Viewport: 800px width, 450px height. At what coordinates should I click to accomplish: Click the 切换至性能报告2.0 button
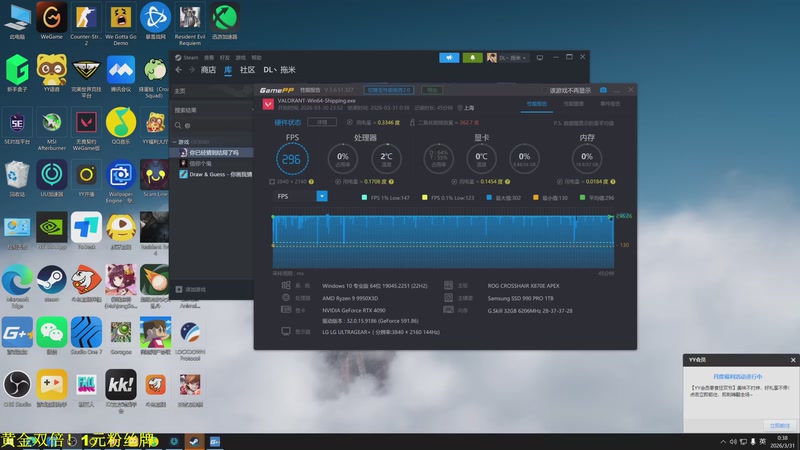(389, 90)
